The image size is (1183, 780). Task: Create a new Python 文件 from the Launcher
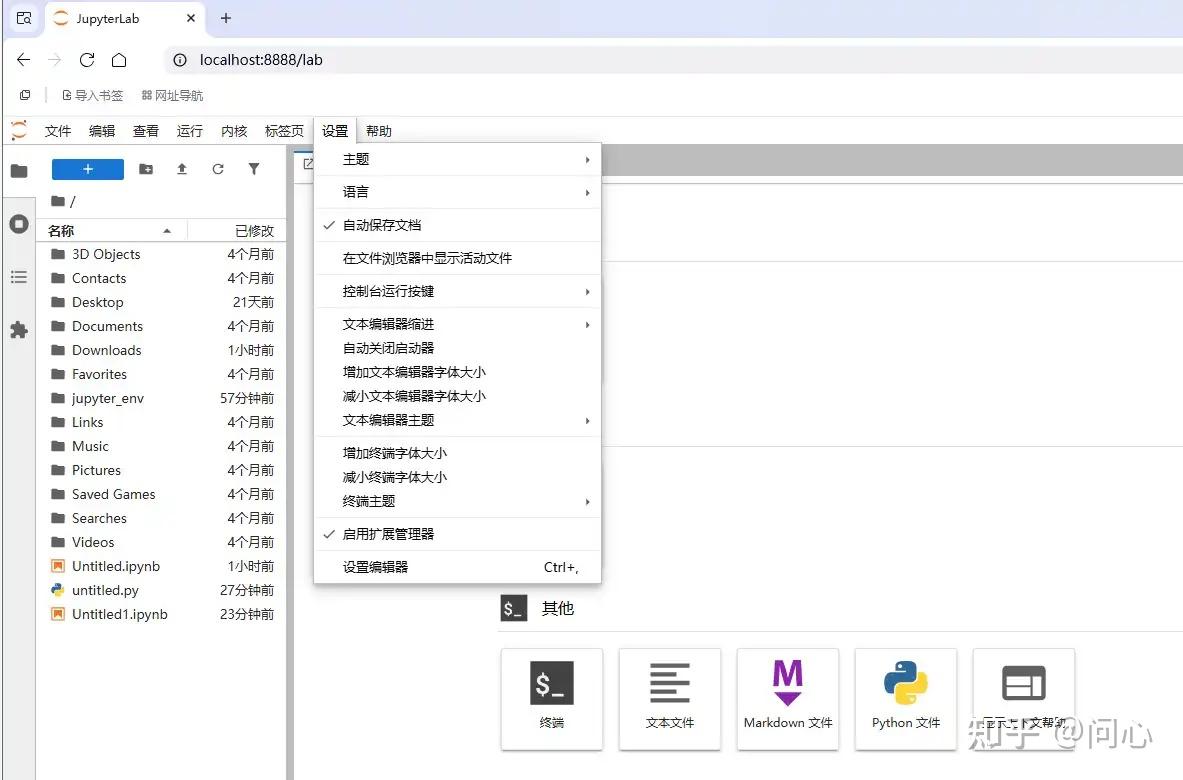coord(905,699)
